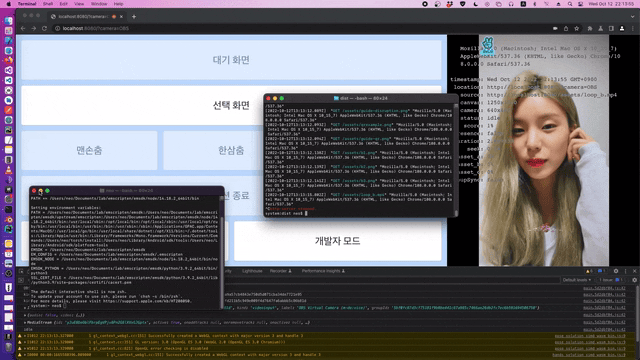This screenshot has width=640, height=360.
Task: Open console settings gear icon
Action: point(634,280)
